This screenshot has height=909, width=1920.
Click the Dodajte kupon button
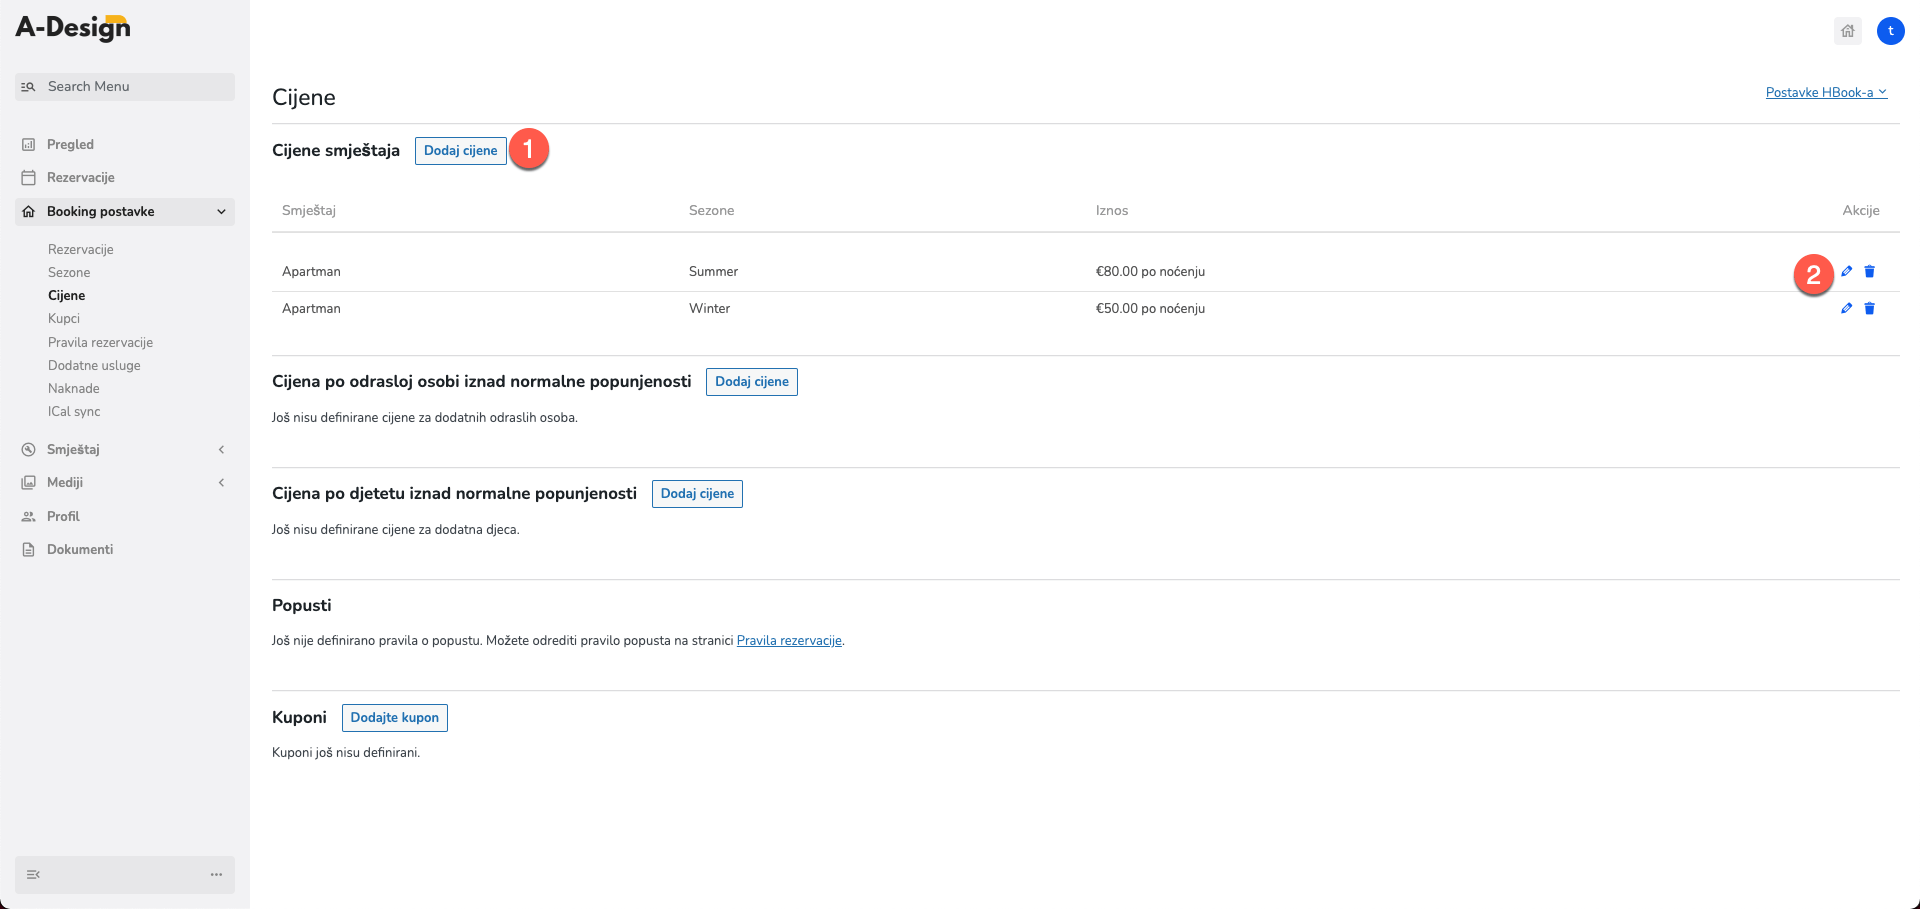(394, 717)
